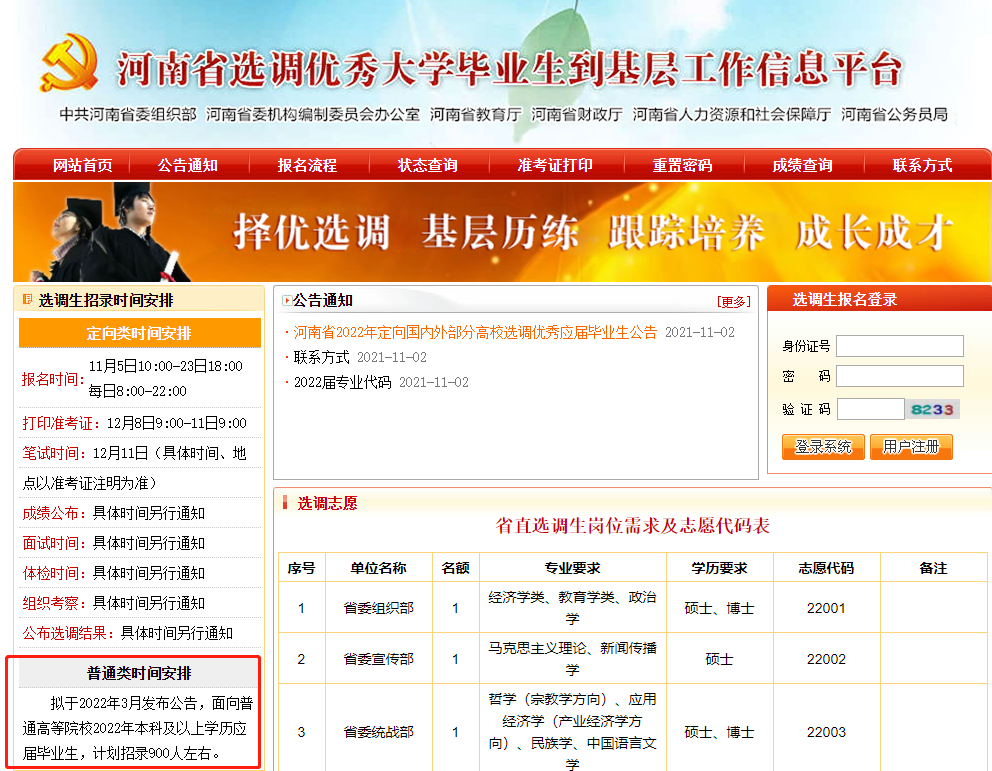Click the 组织考察 label

(x=54, y=603)
